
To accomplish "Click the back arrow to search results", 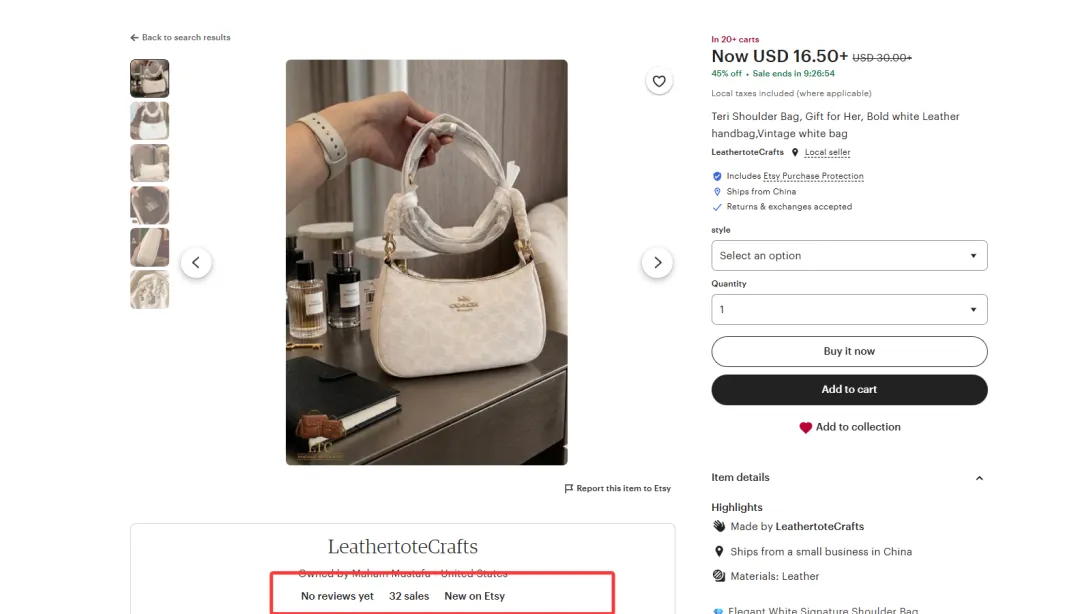I will [134, 38].
